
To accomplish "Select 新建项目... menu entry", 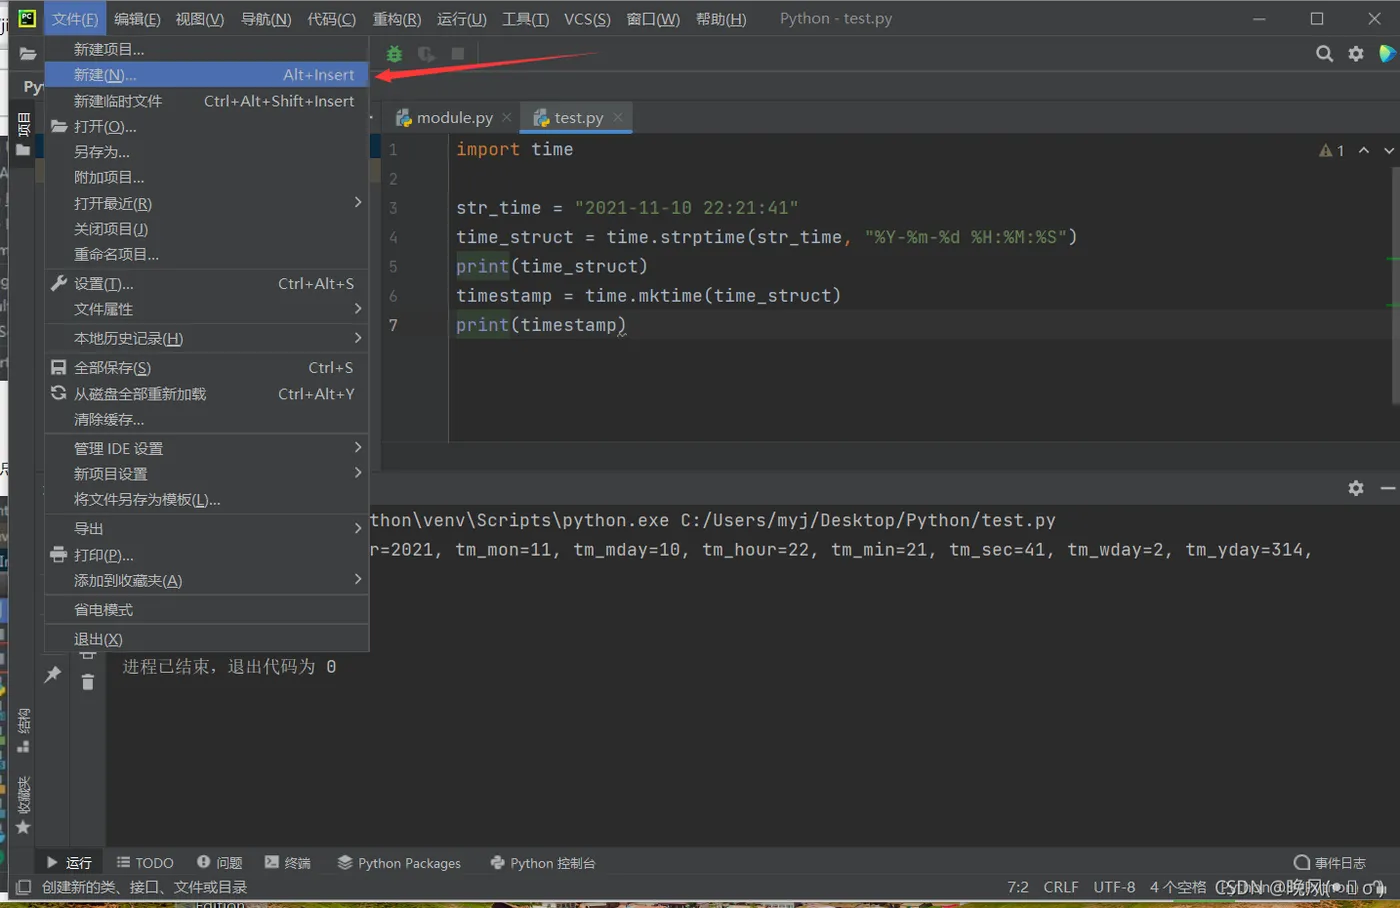I will point(207,49).
